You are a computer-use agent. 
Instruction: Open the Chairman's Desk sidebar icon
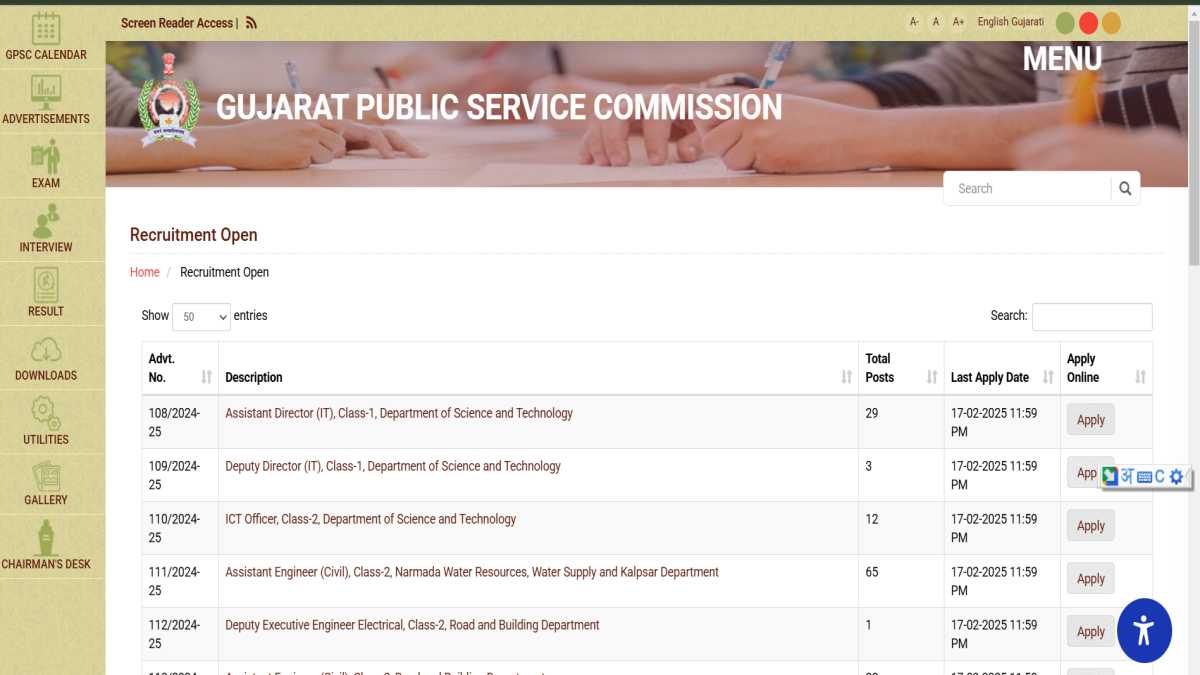[46, 538]
